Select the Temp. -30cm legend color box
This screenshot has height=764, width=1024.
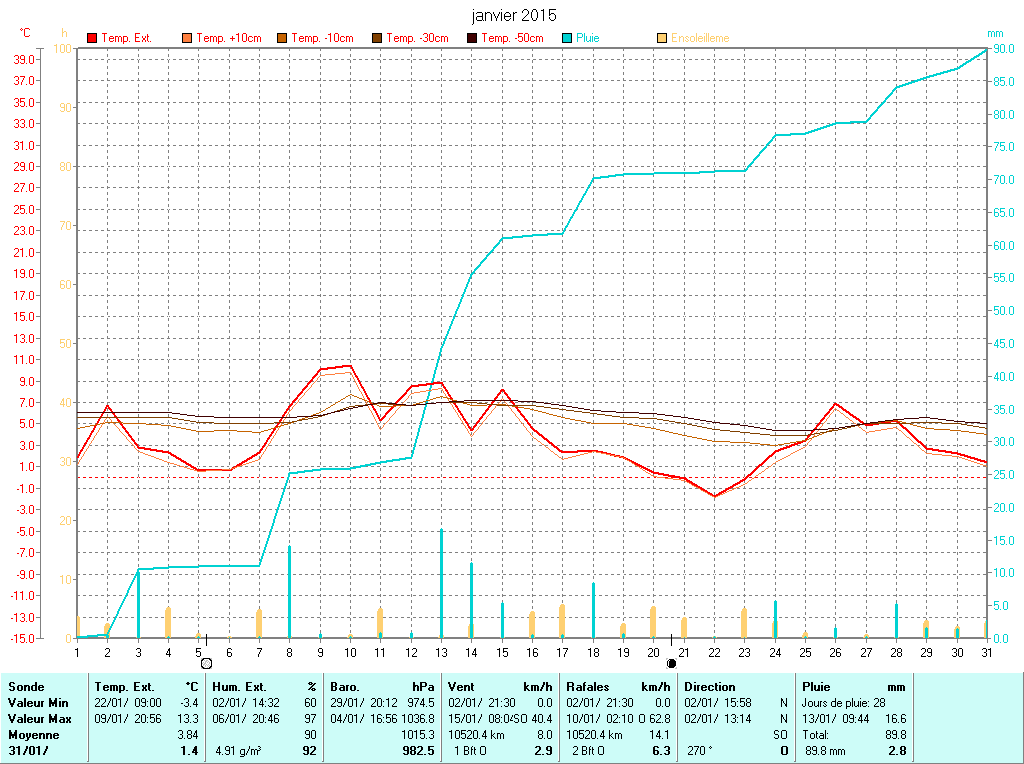click(377, 38)
